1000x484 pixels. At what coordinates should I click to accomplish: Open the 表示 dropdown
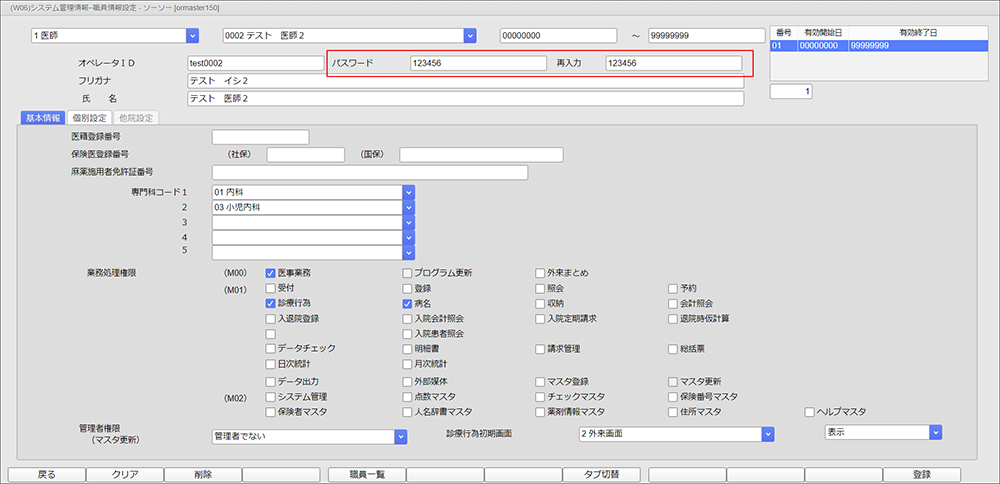pos(936,432)
